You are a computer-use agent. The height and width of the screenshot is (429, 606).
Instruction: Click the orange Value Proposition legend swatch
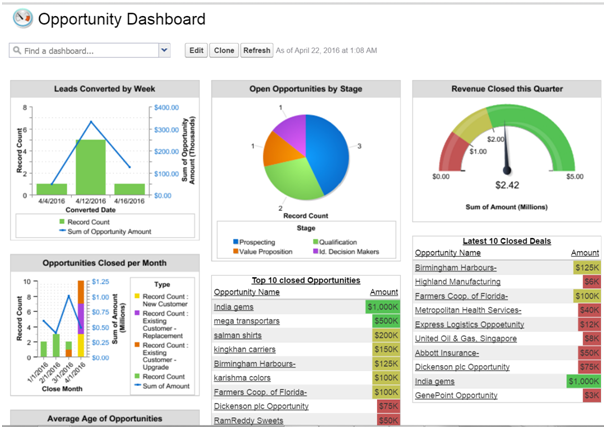pos(236,251)
